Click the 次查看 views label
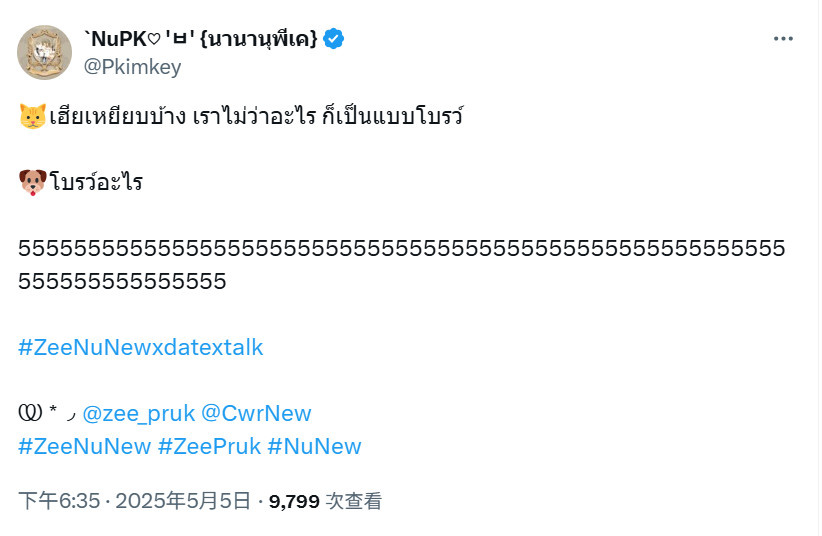Screen dimensions: 822x536 coord(354,501)
